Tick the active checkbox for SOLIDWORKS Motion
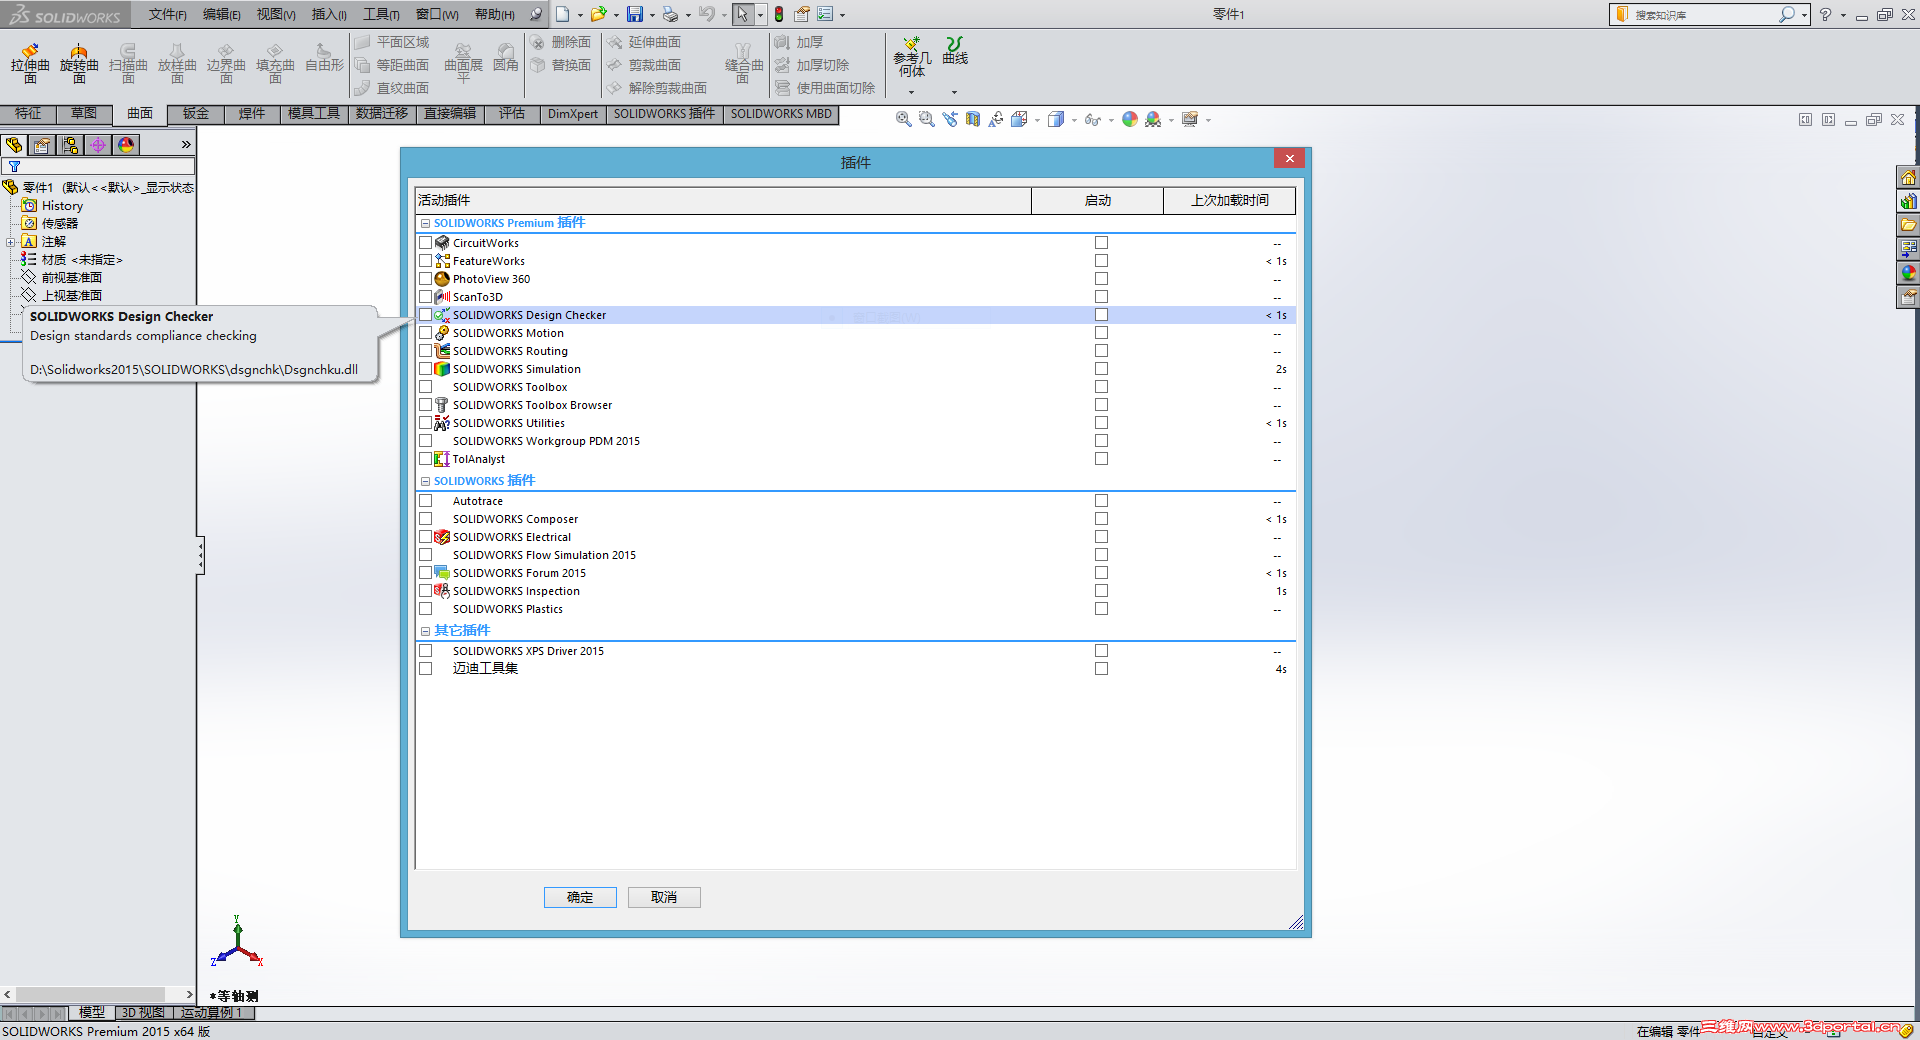Screen dimensions: 1920x1040 tap(426, 333)
